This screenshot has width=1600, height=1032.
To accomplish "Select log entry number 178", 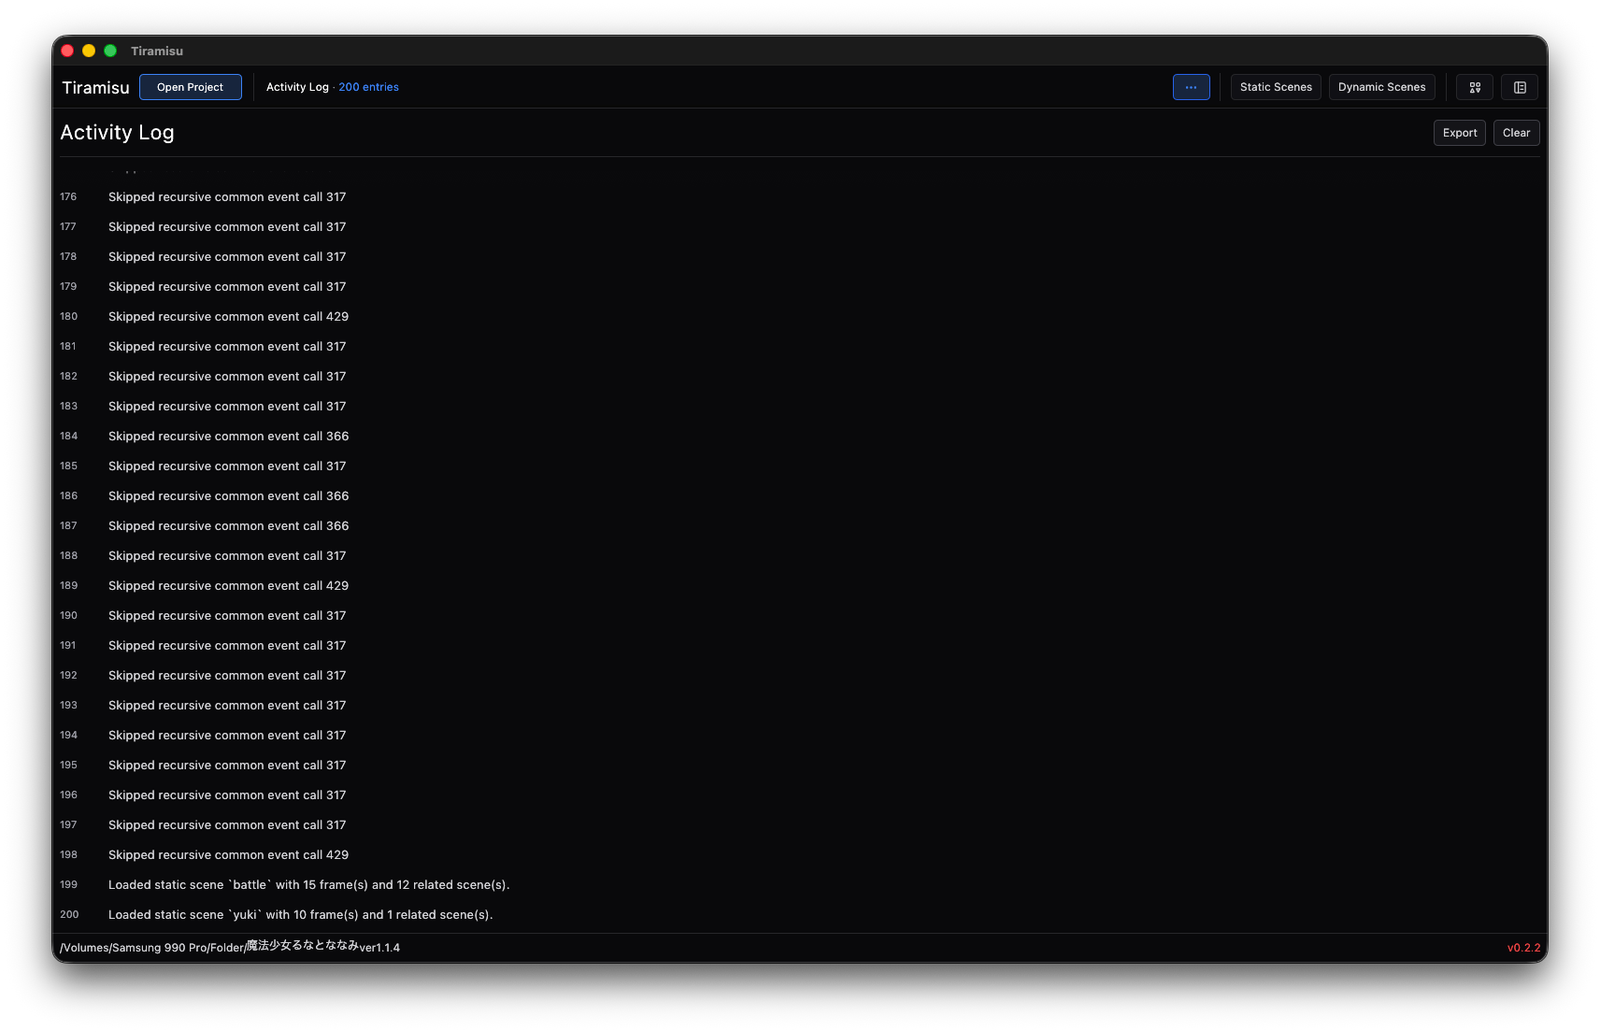I will click(x=800, y=257).
